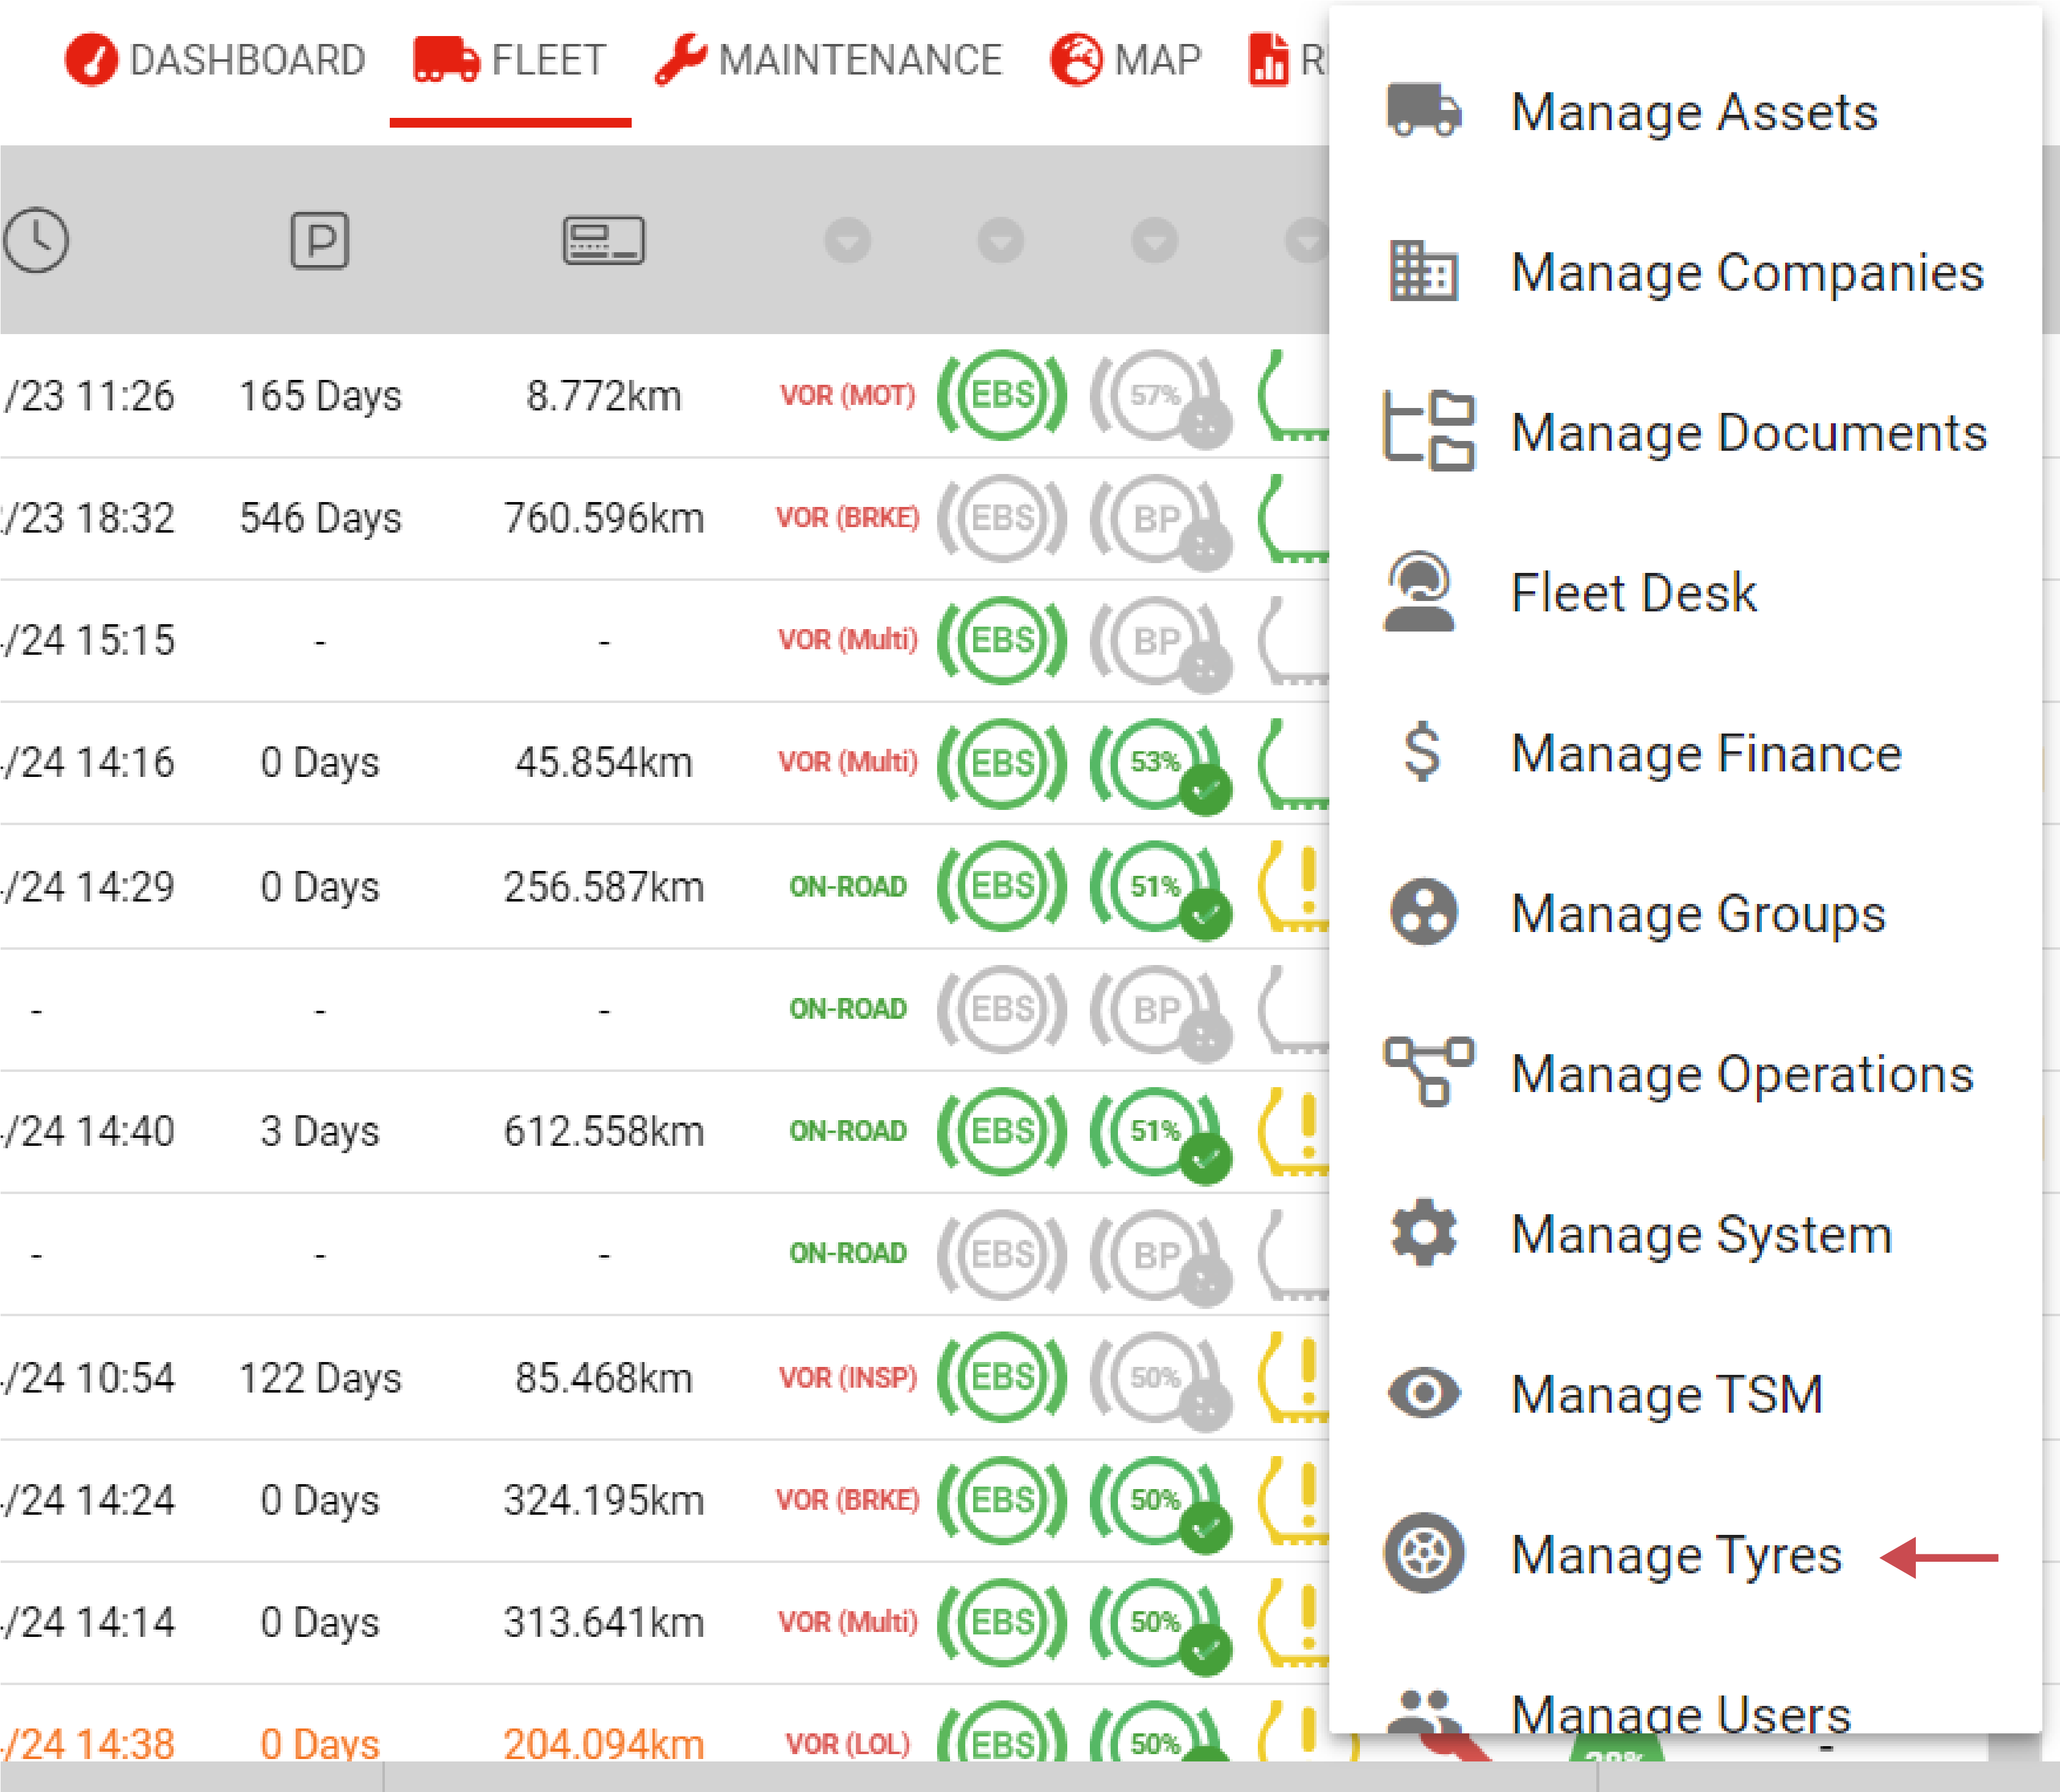The image size is (2060, 1792).
Task: Click the parking icon column header
Action: pyautogui.click(x=319, y=240)
